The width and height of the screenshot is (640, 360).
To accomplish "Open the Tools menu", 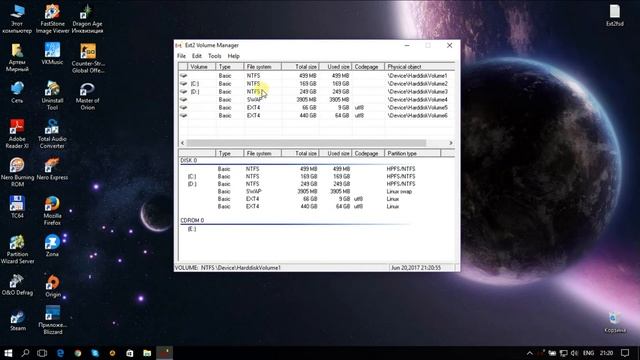I will point(215,56).
